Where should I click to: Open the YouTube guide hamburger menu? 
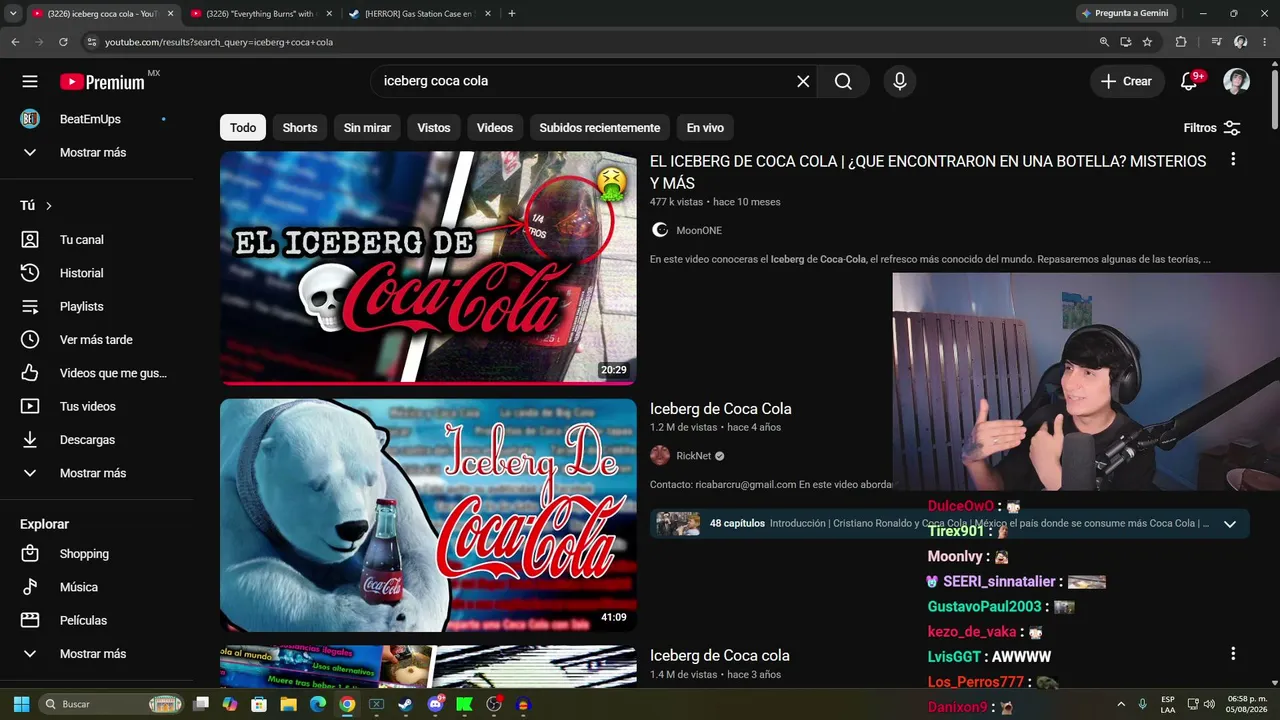[30, 81]
